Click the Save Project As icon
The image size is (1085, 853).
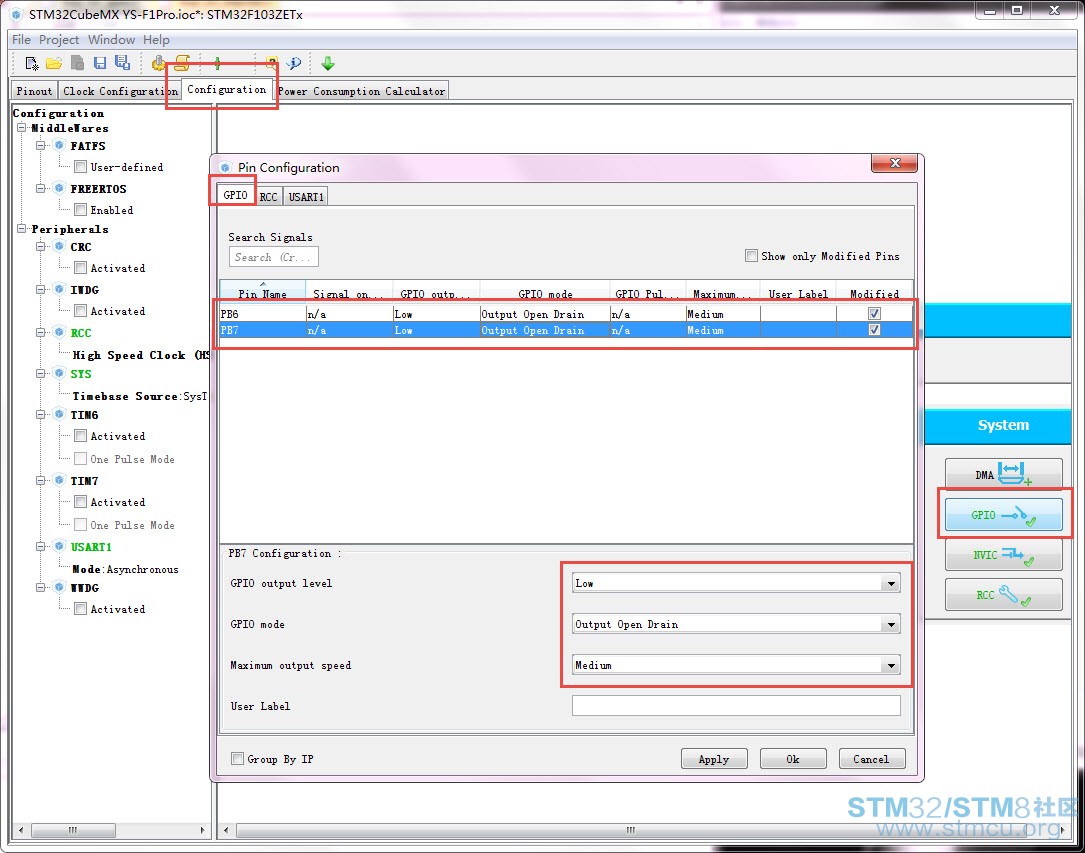122,63
